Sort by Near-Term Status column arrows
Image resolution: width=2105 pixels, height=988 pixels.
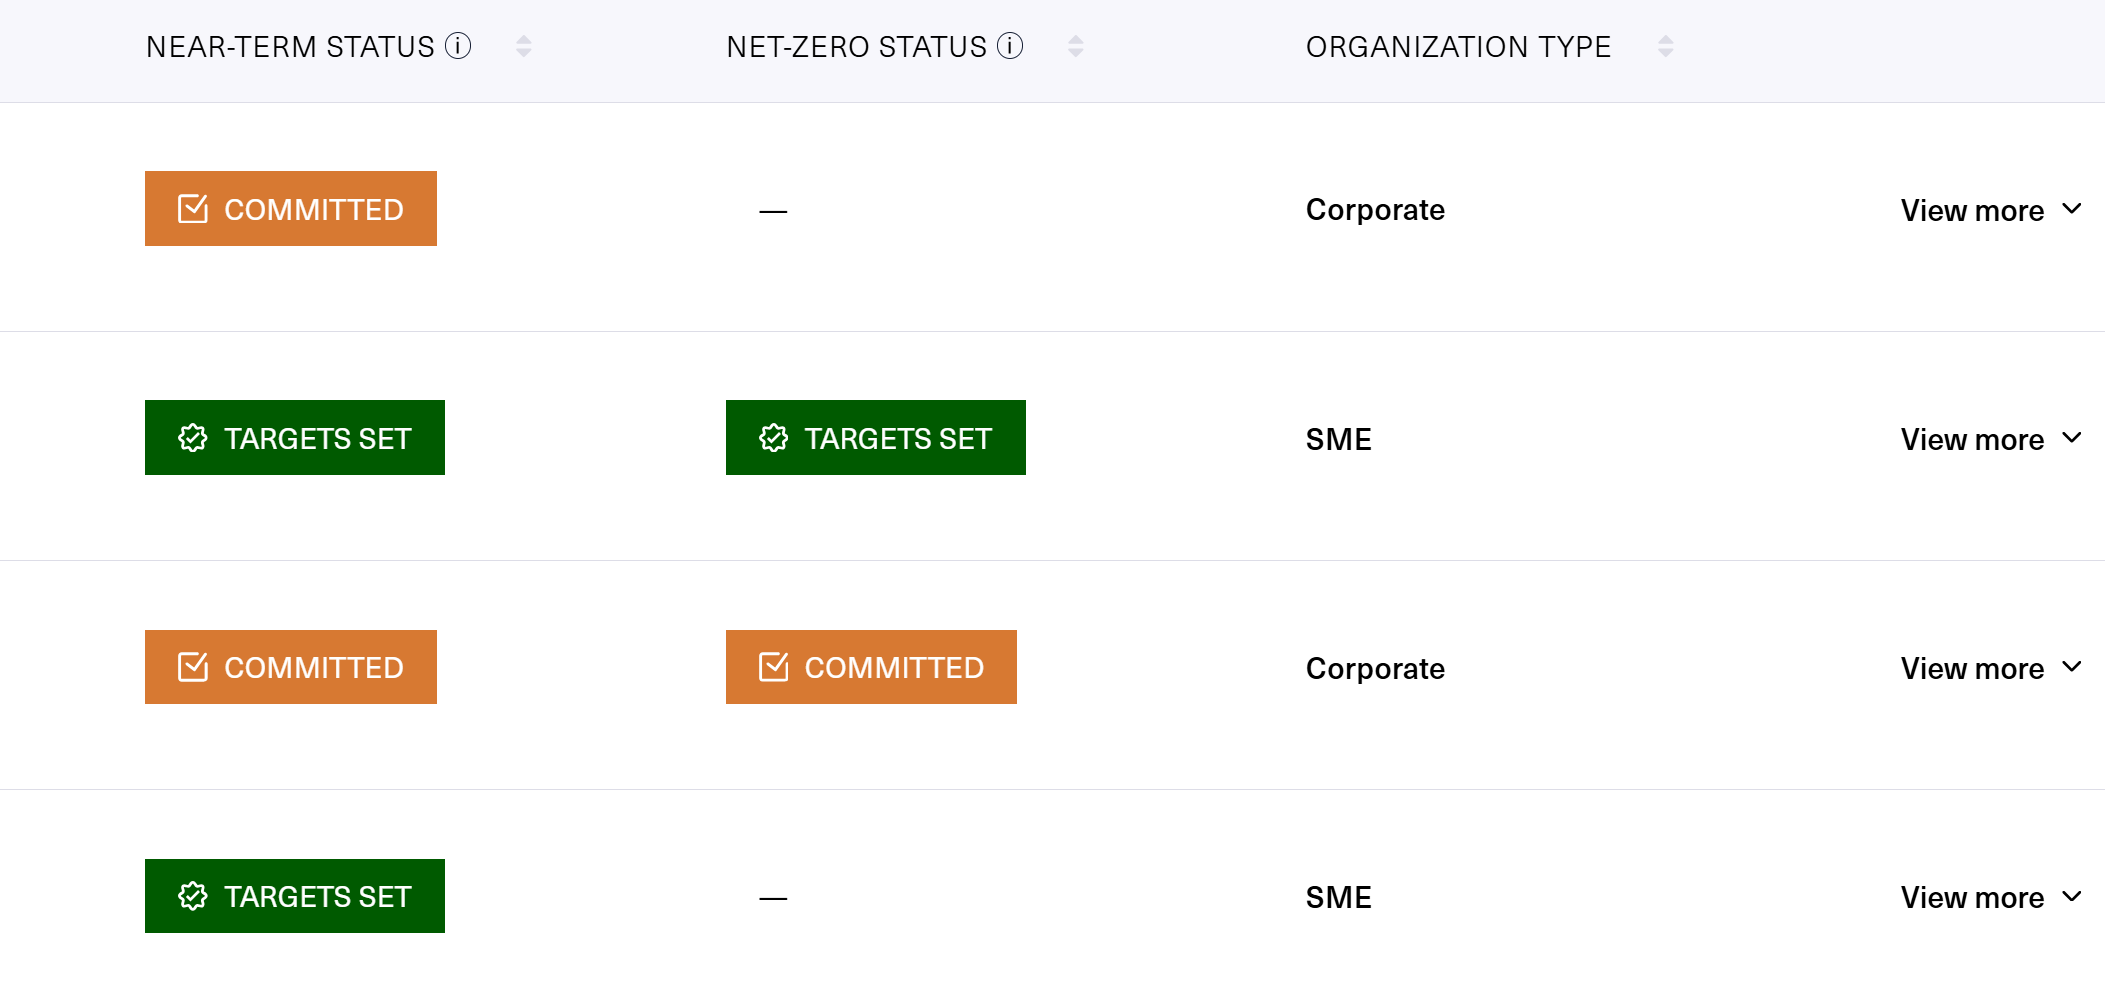click(524, 46)
